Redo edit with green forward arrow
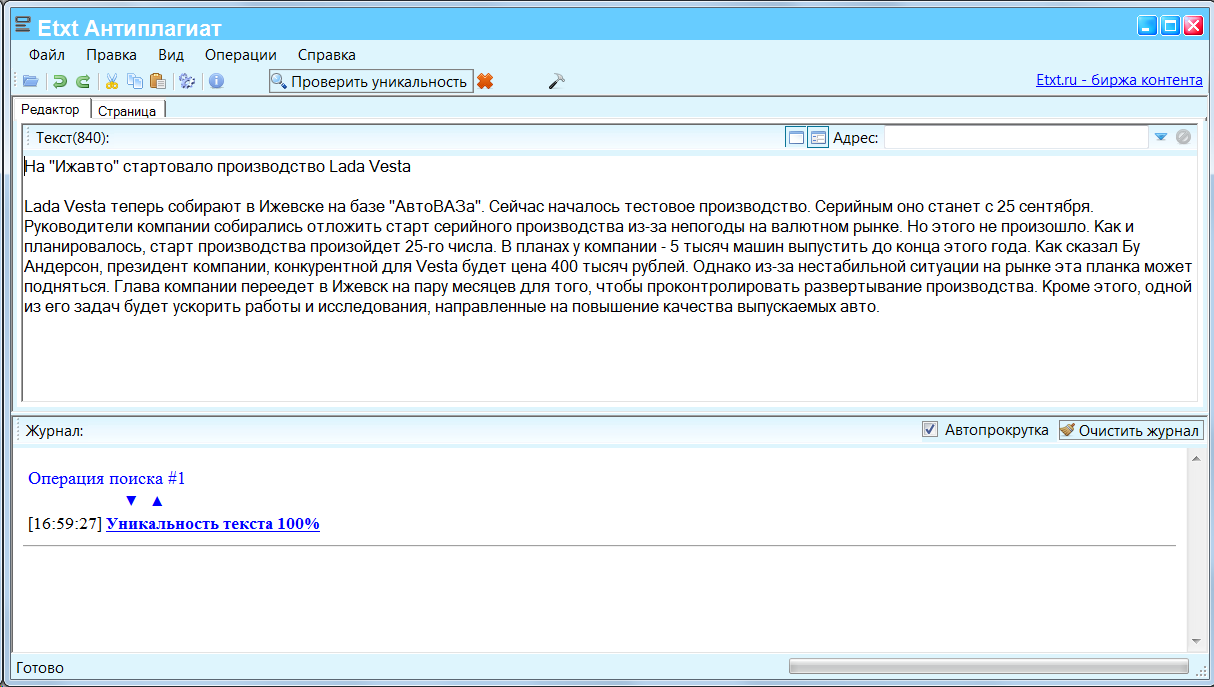This screenshot has width=1214, height=687. tap(84, 82)
